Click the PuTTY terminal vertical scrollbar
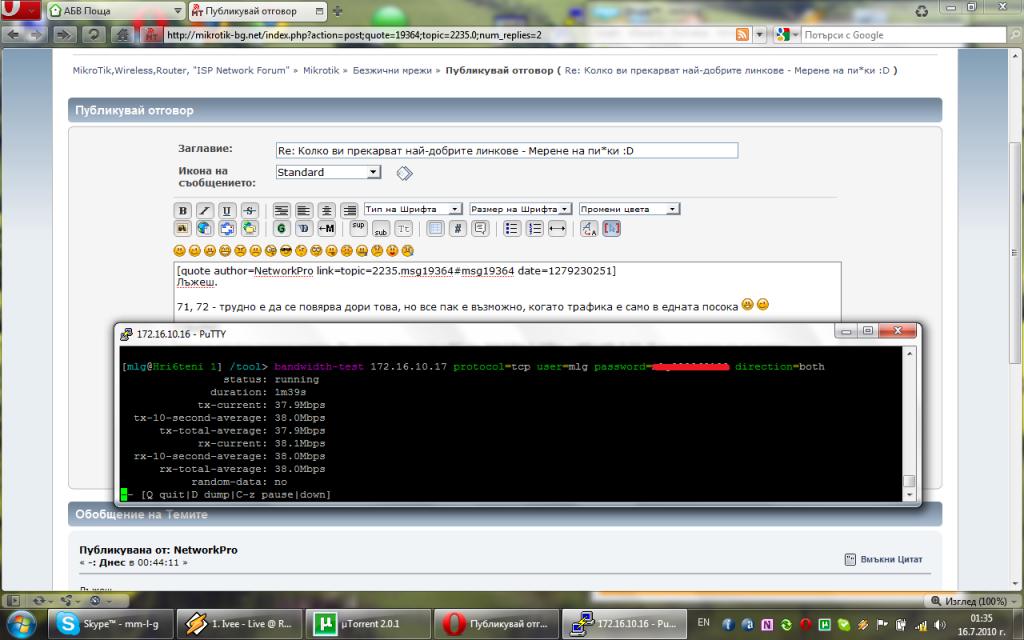The image size is (1024, 640). point(909,420)
